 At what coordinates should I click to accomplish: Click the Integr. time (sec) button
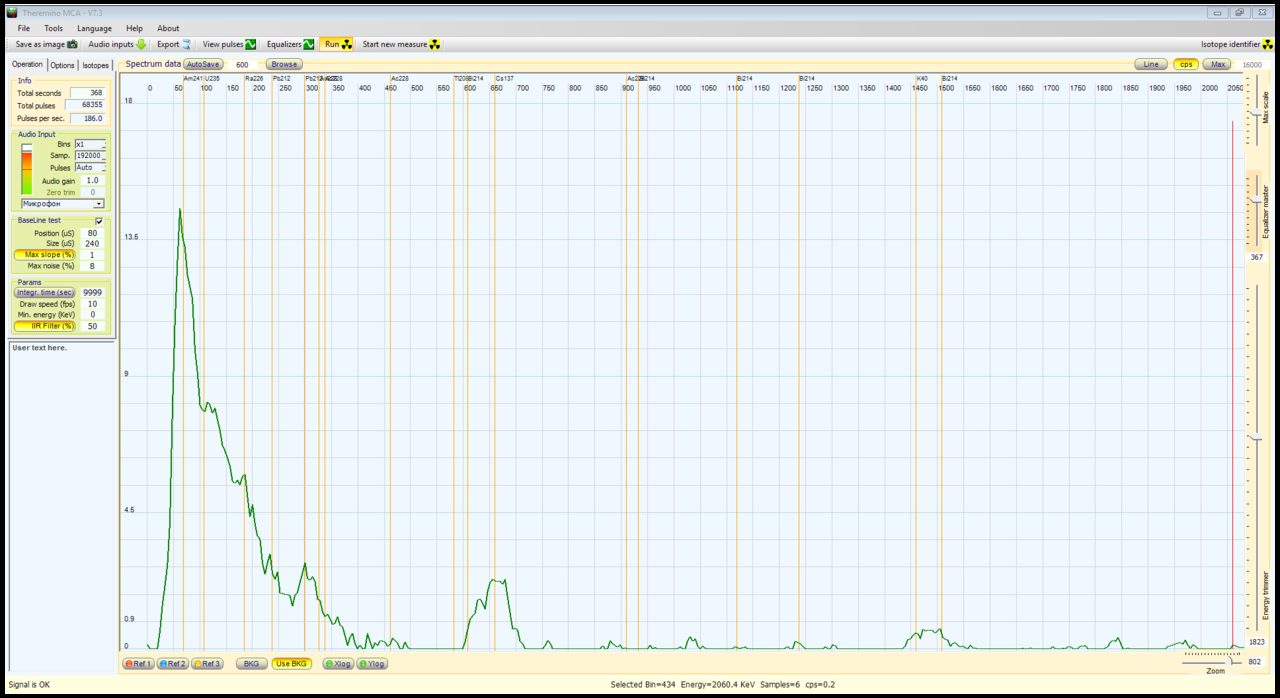pos(44,292)
